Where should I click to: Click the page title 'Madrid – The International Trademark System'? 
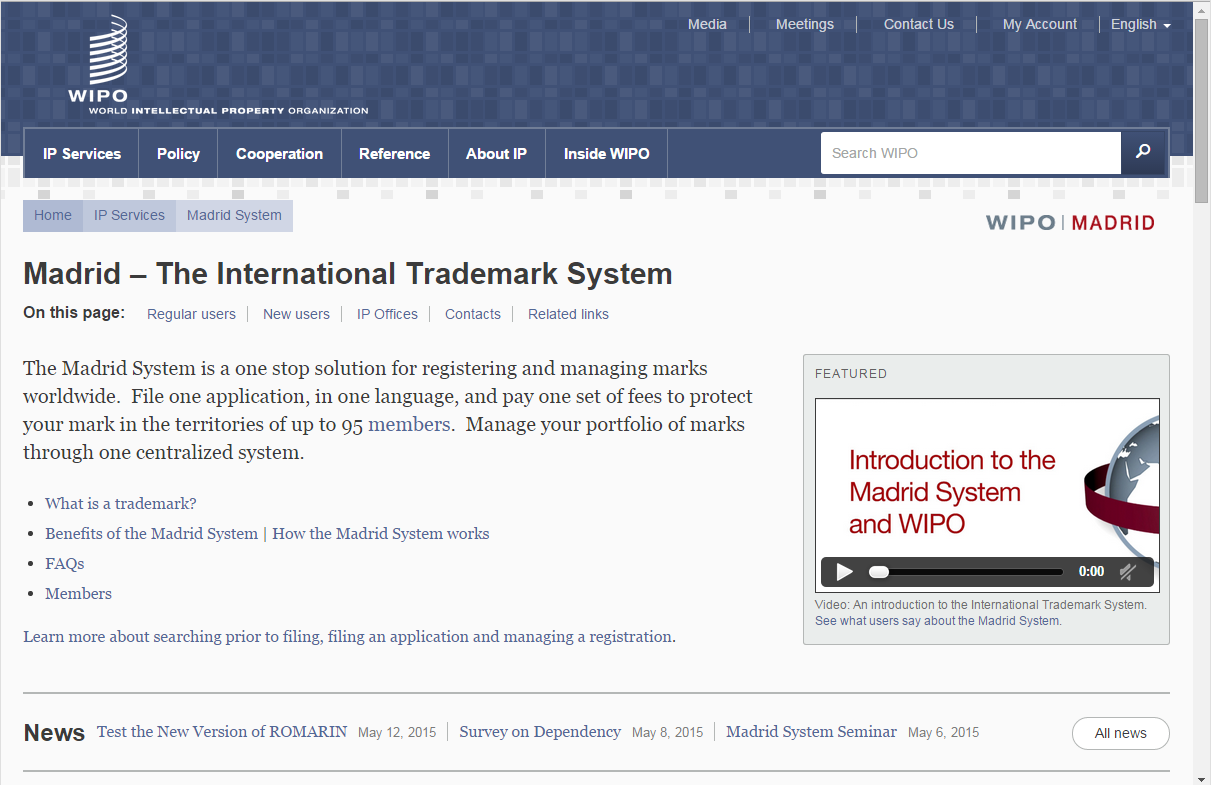pos(348,273)
